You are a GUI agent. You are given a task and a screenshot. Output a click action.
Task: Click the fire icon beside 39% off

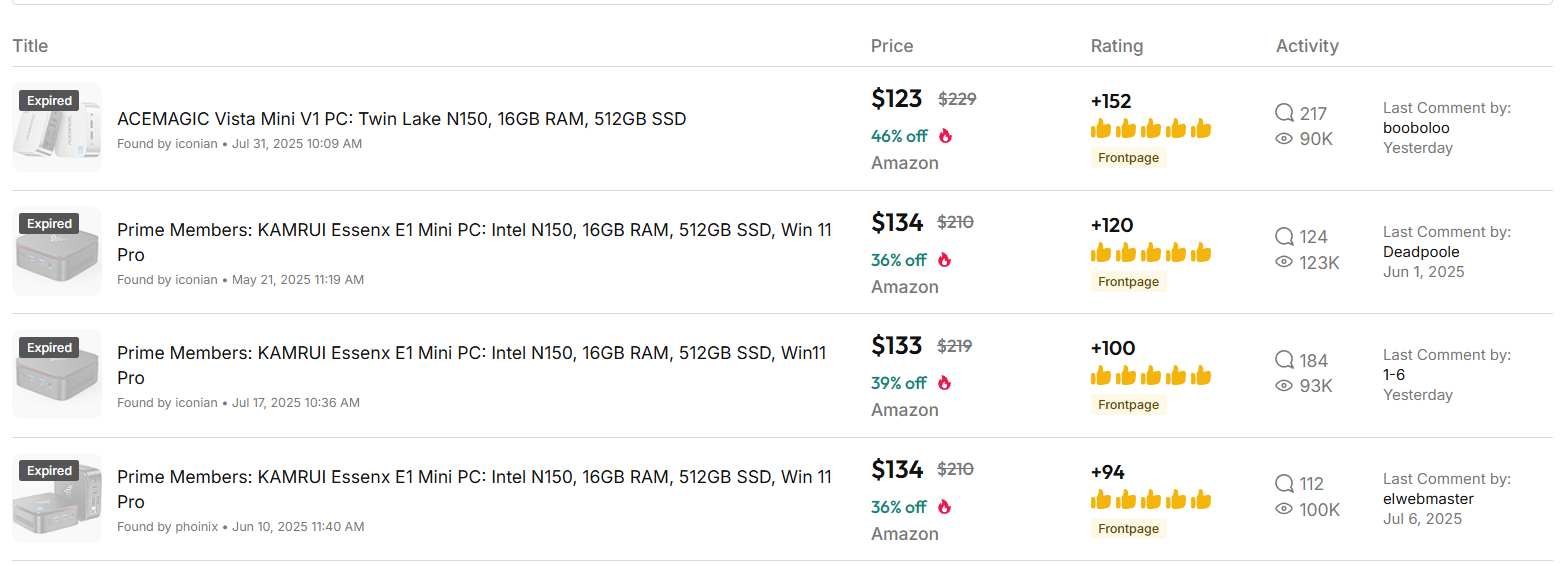coord(945,383)
